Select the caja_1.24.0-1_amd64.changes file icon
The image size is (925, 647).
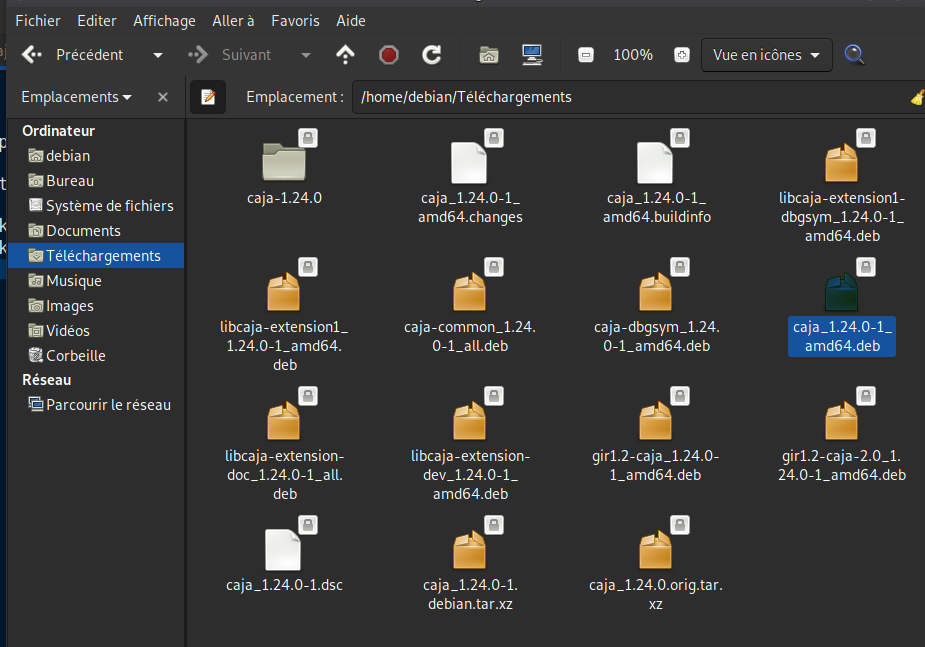pos(470,162)
